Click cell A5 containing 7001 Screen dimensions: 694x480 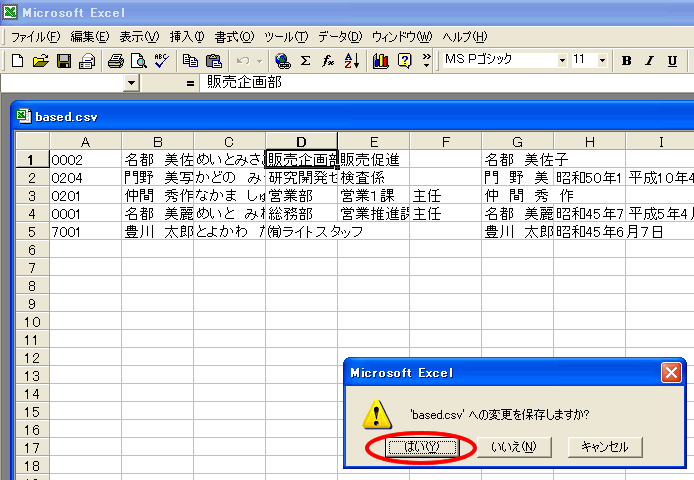pyautogui.click(x=85, y=232)
